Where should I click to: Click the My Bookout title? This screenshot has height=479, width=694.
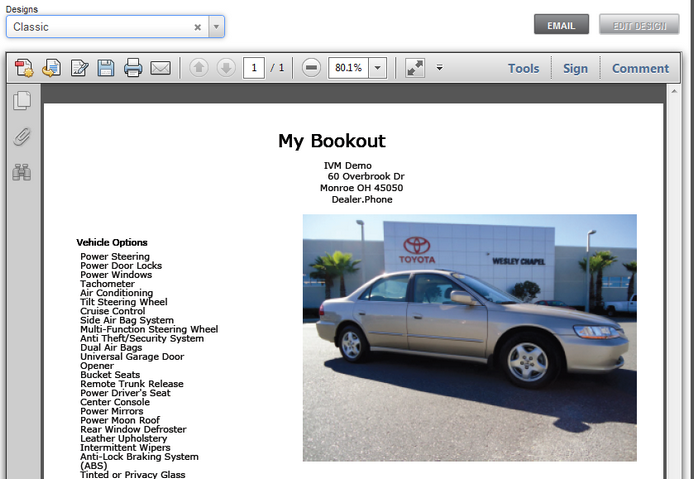coord(332,141)
